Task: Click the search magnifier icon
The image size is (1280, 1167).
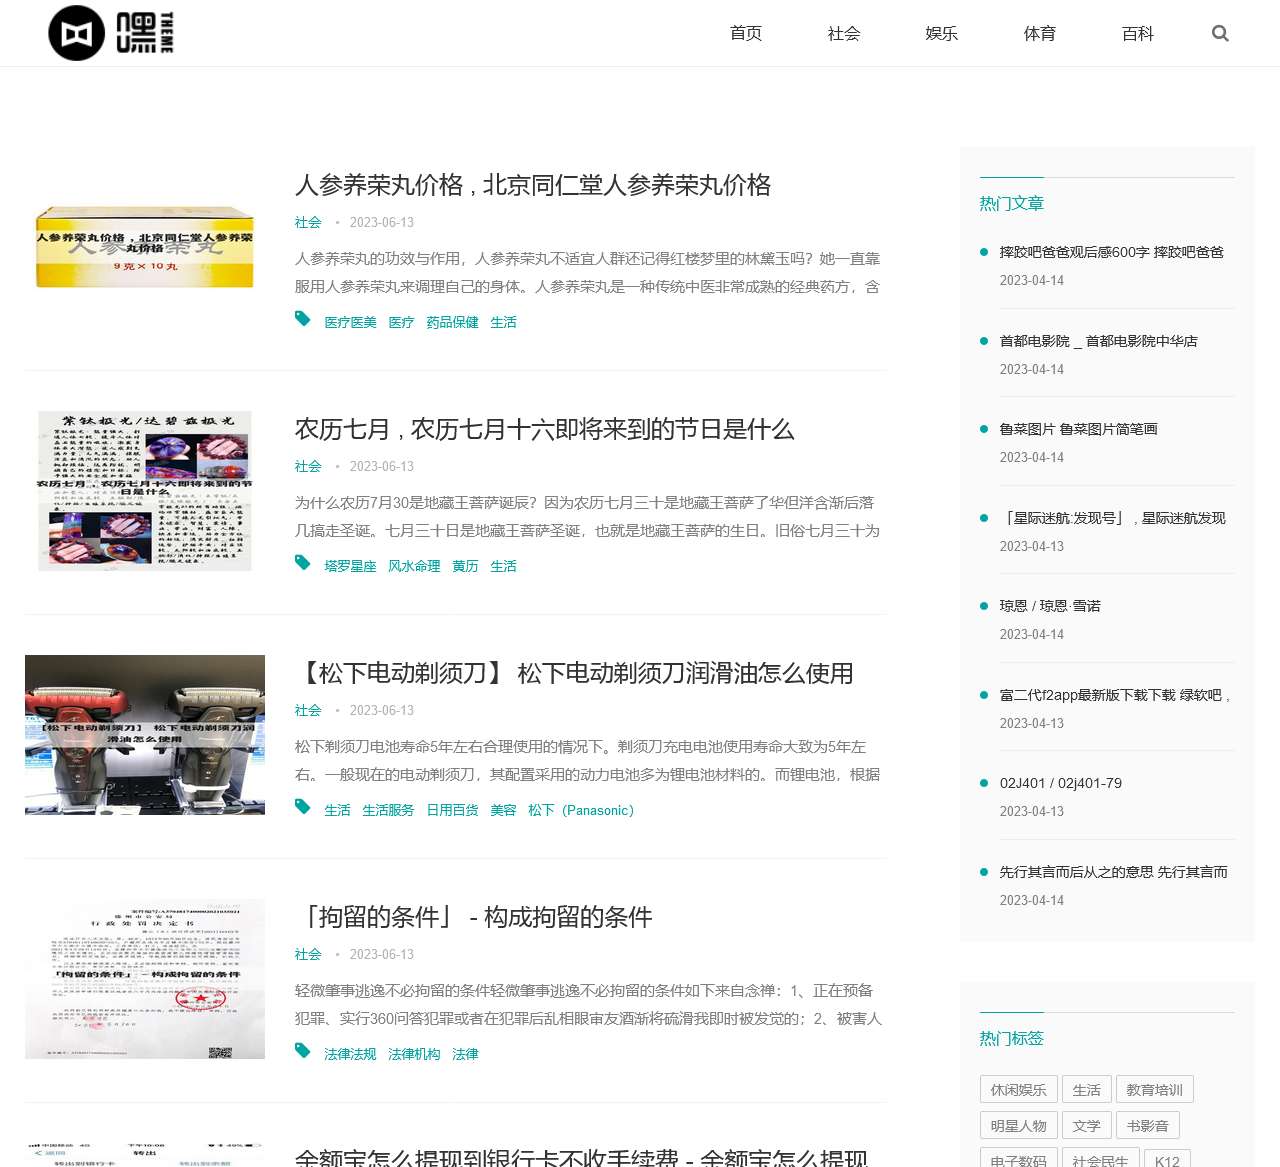Action: point(1219,33)
